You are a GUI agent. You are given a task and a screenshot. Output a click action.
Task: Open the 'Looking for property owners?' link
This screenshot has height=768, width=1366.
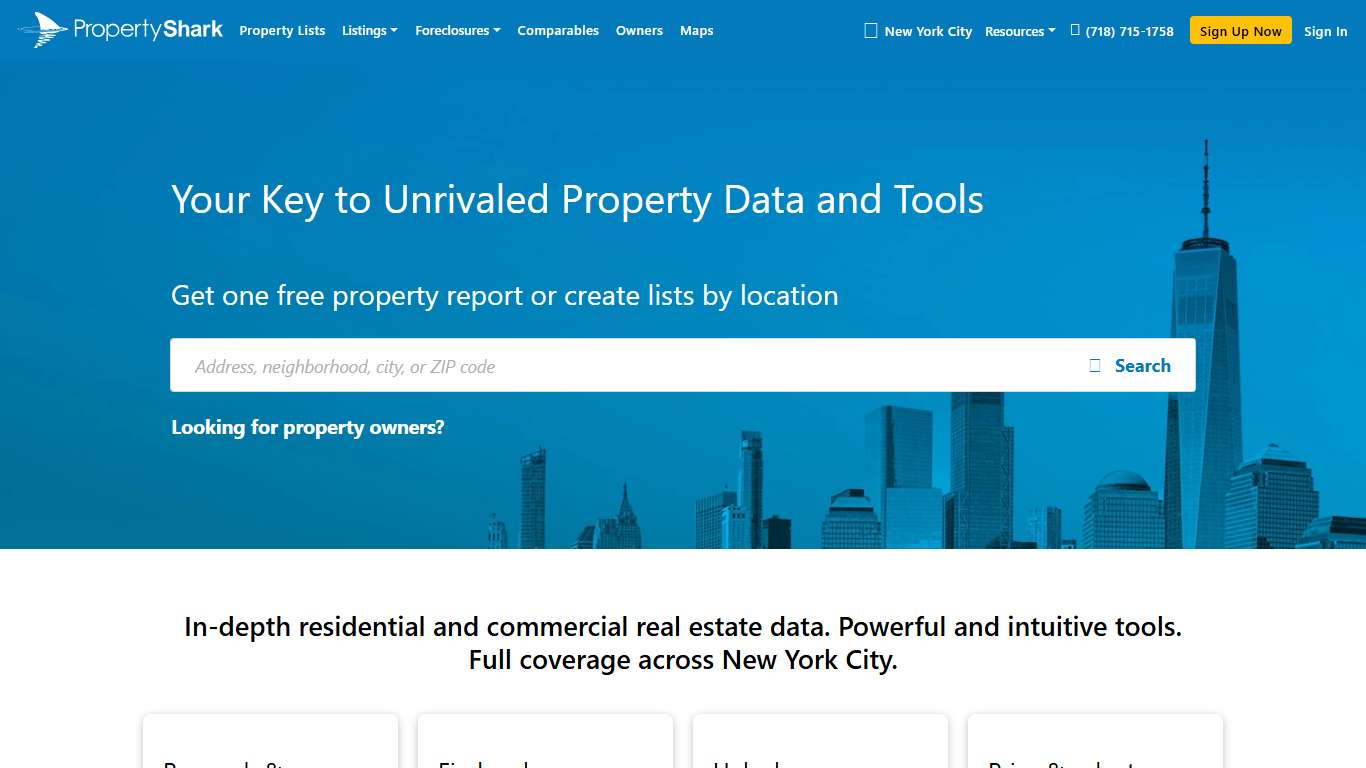pos(307,427)
